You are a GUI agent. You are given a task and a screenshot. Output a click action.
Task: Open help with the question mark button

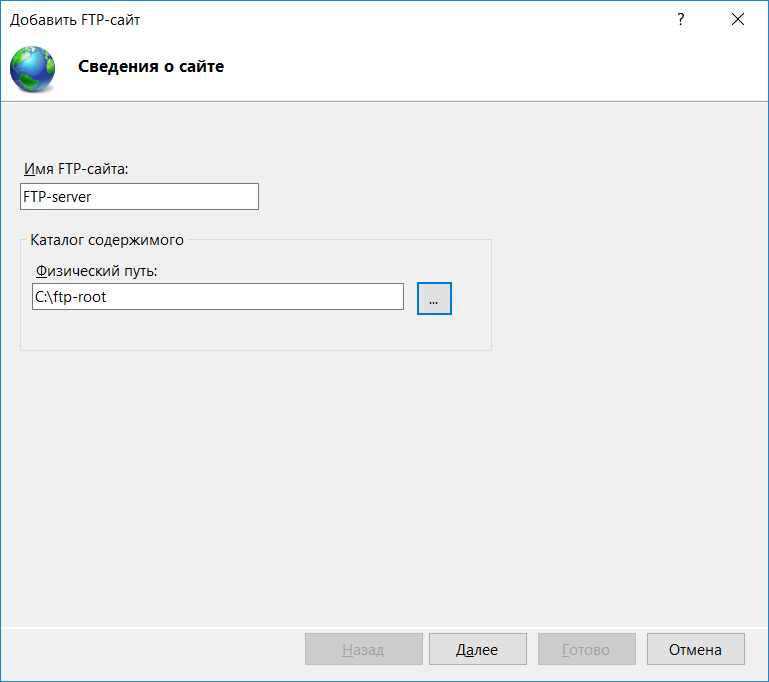680,20
